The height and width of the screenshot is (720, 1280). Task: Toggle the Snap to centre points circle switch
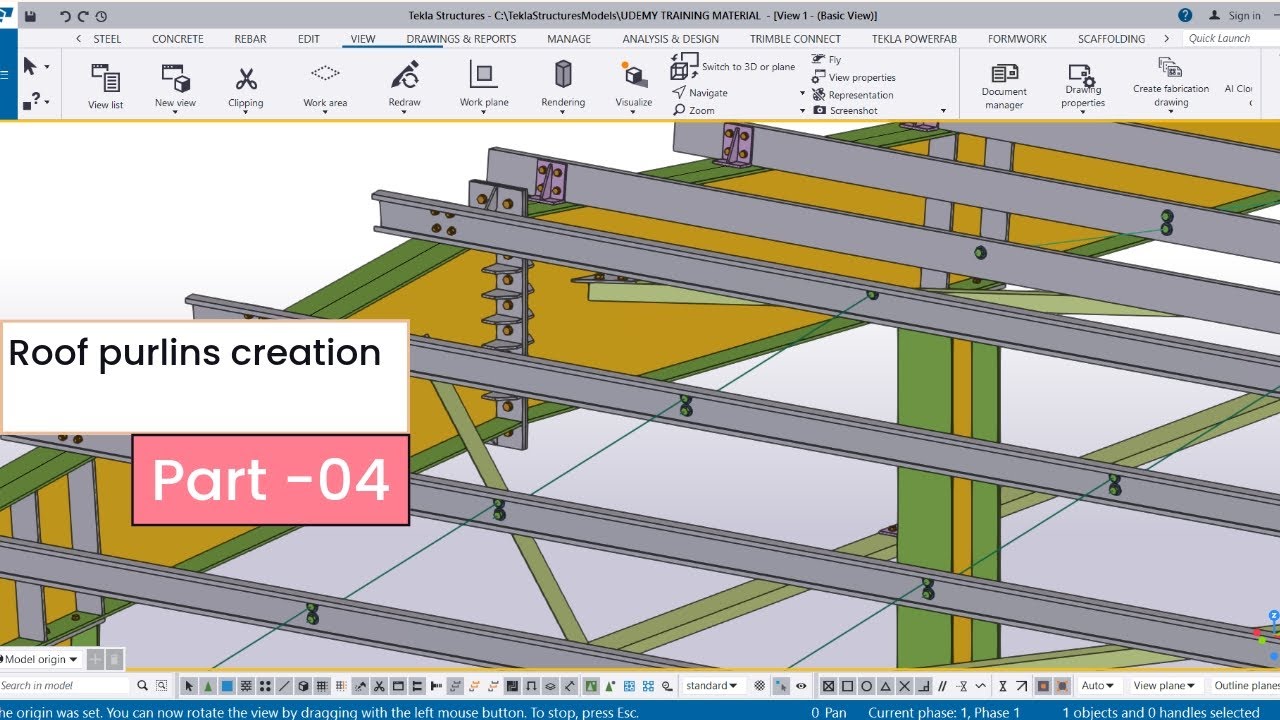(x=866, y=686)
